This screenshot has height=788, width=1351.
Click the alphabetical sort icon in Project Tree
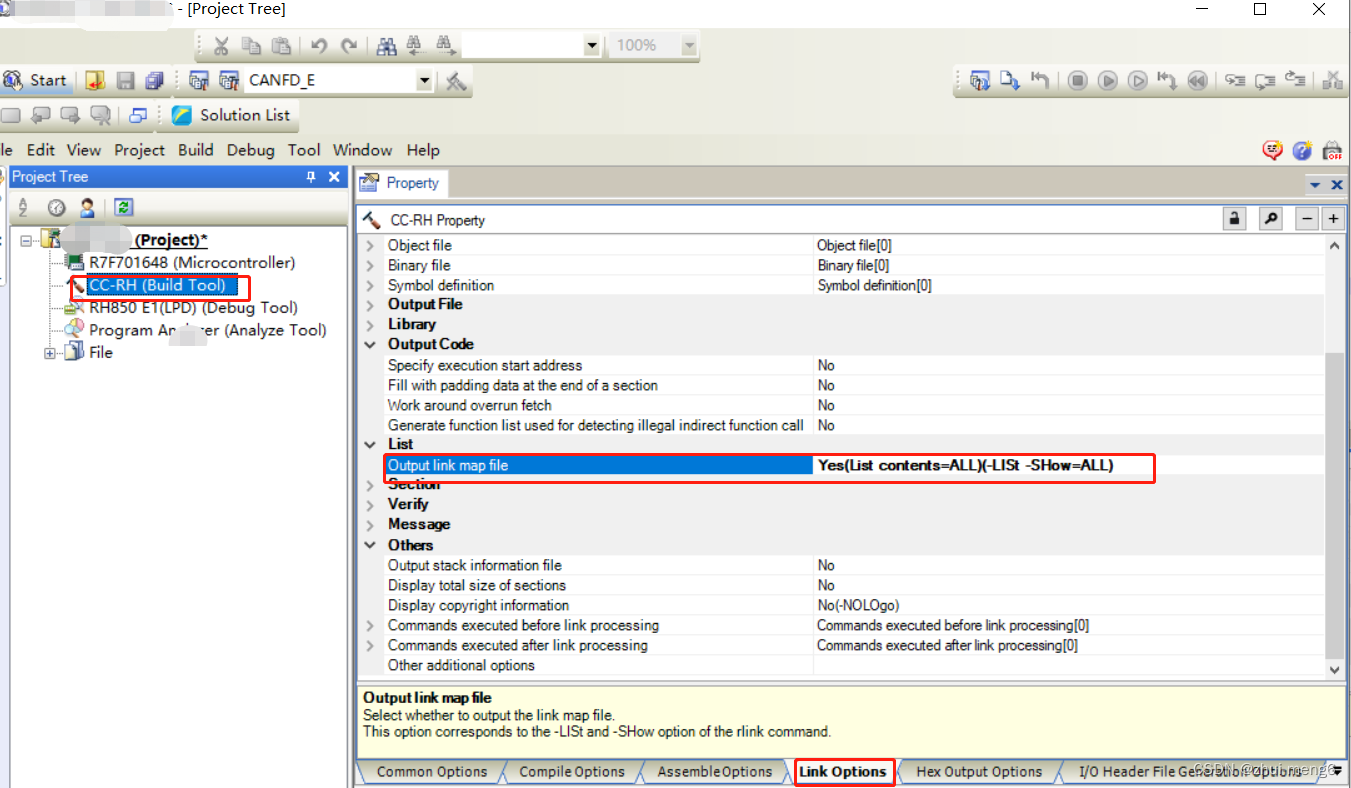(x=23, y=208)
